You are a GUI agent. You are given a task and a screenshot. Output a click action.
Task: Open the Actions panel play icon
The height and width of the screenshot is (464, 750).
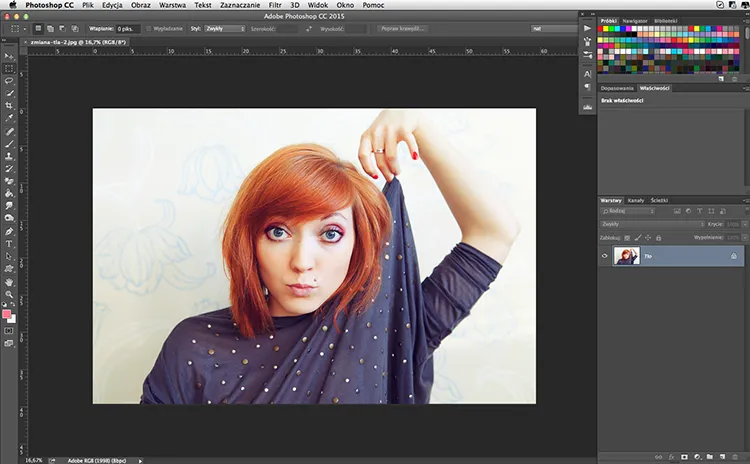(x=587, y=28)
